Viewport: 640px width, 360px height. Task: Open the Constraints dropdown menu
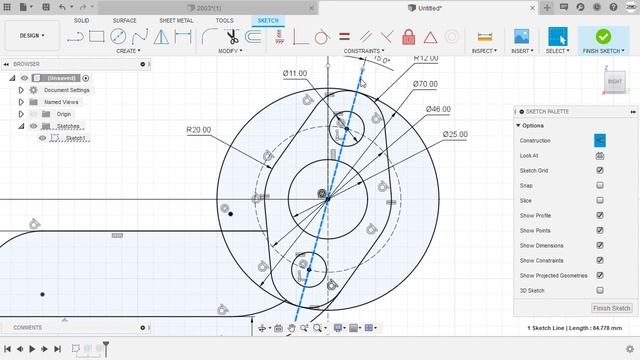pyautogui.click(x=364, y=51)
